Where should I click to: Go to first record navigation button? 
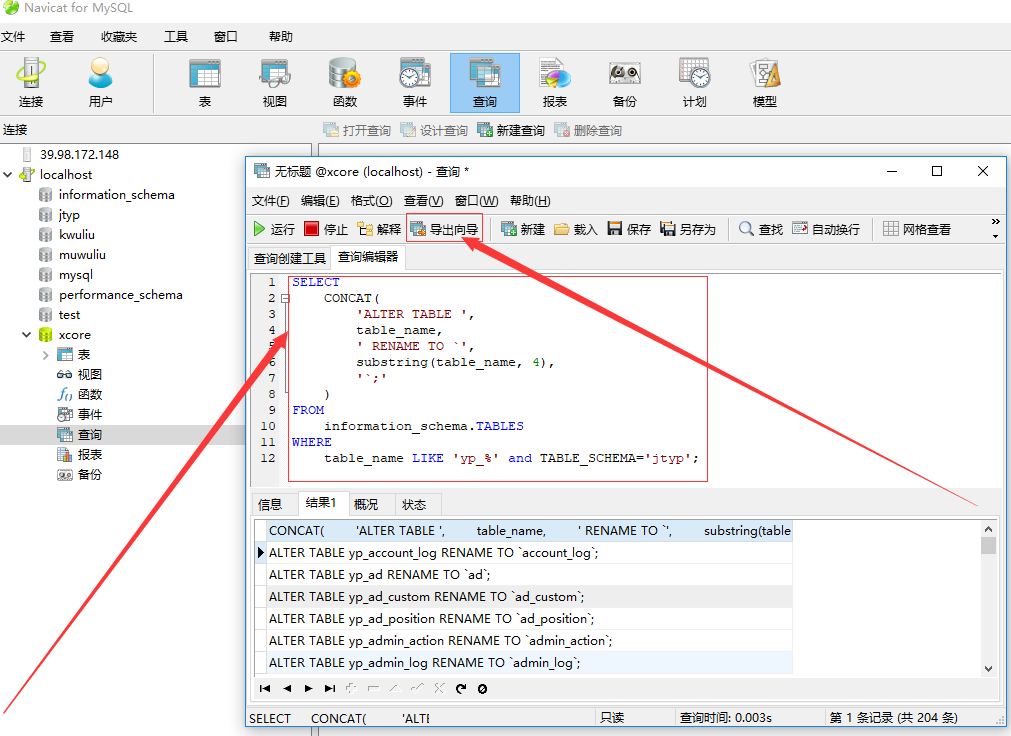click(x=265, y=688)
